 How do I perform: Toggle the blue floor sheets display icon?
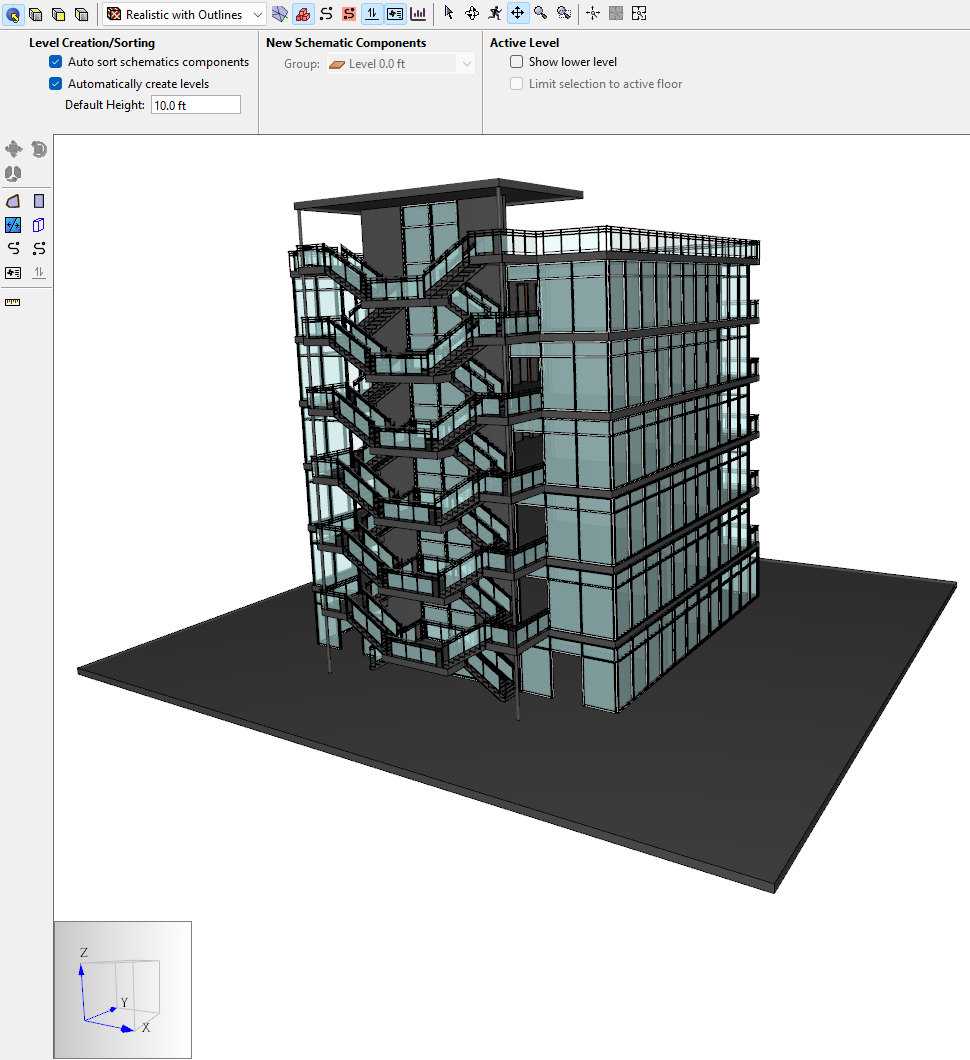[x=280, y=14]
